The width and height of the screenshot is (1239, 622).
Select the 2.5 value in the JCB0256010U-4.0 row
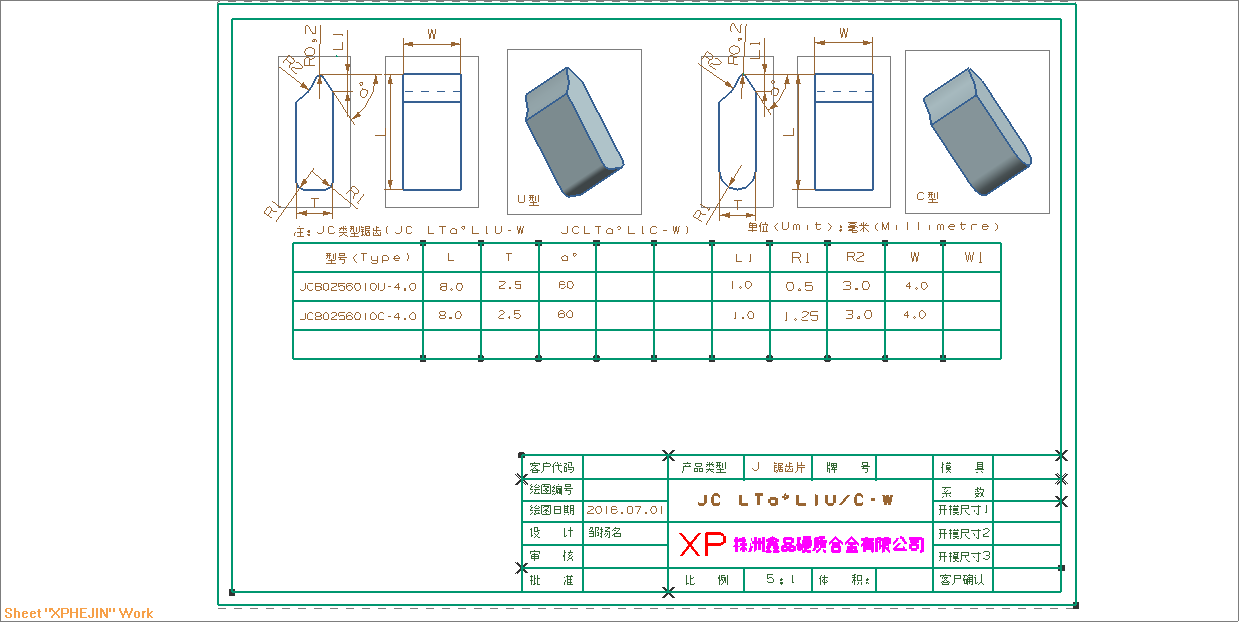509,286
